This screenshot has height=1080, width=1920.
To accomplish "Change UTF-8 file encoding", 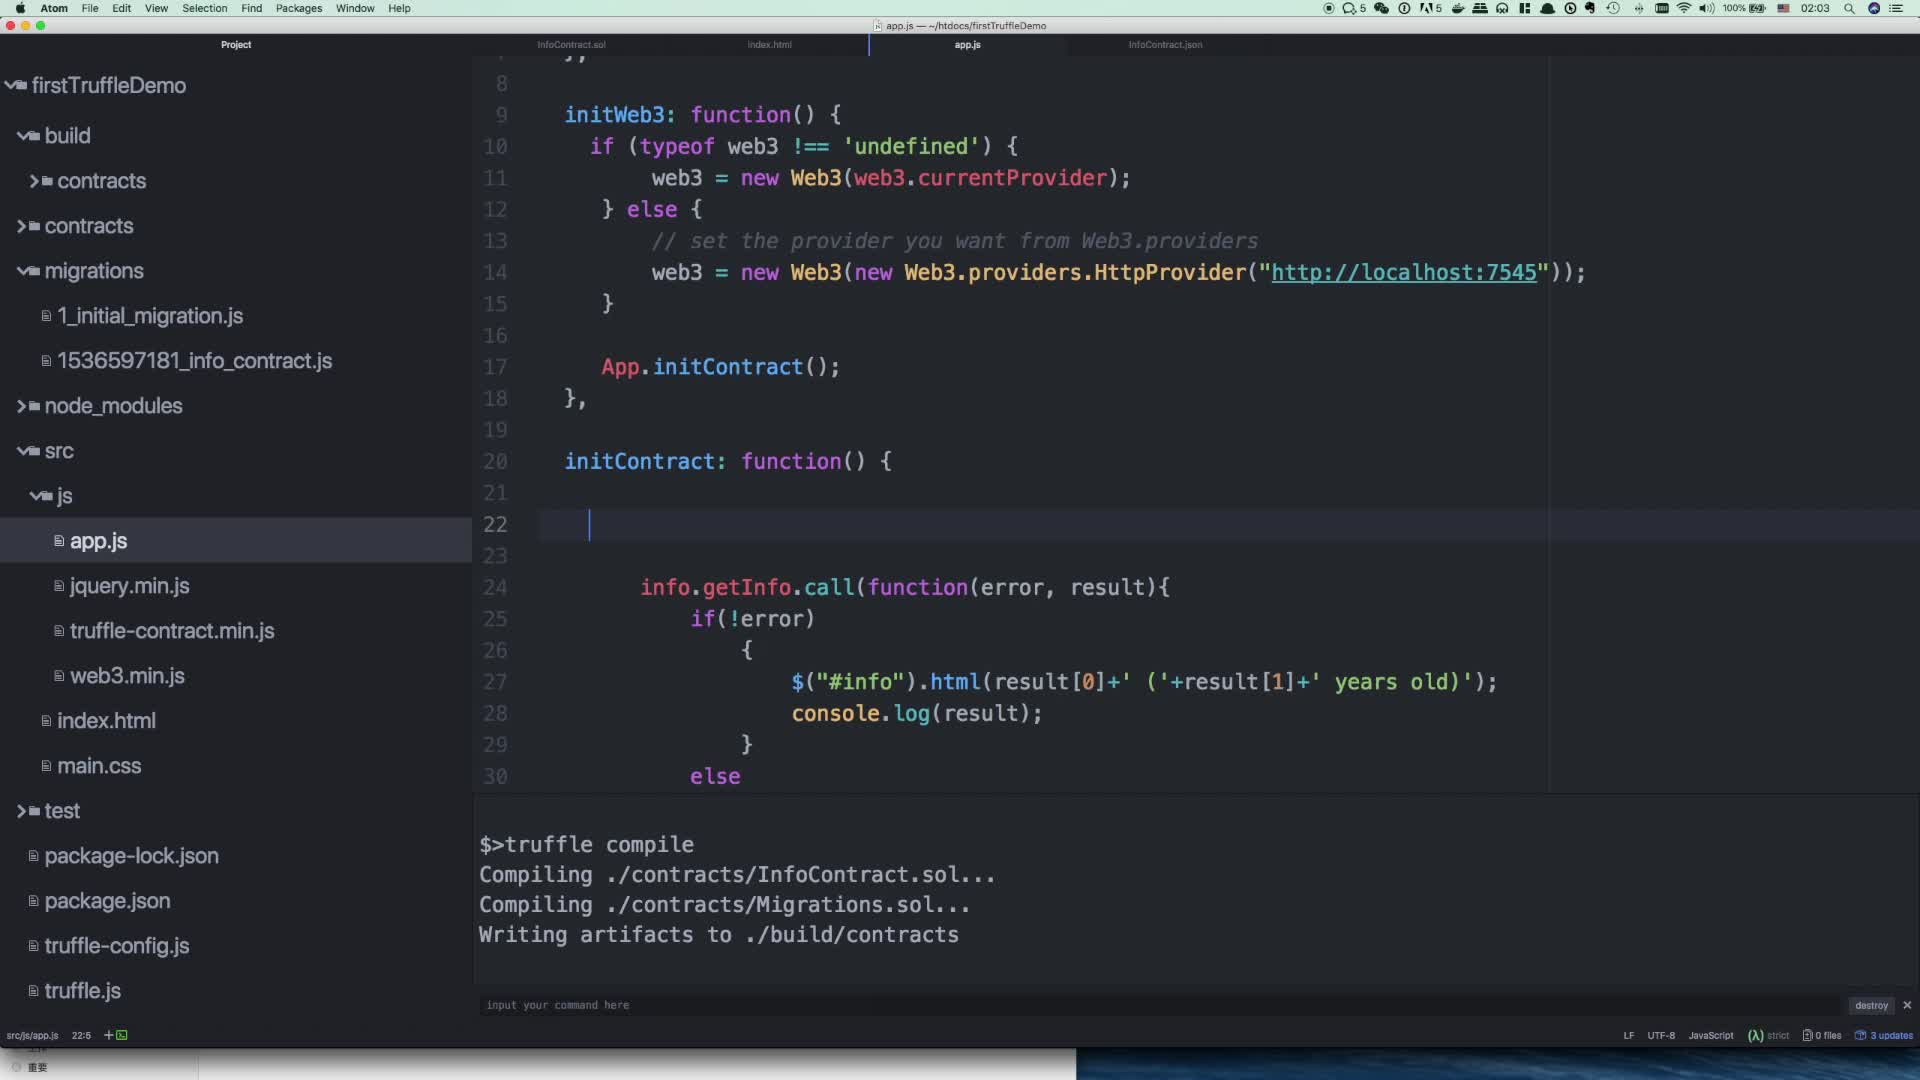I will point(1661,1035).
